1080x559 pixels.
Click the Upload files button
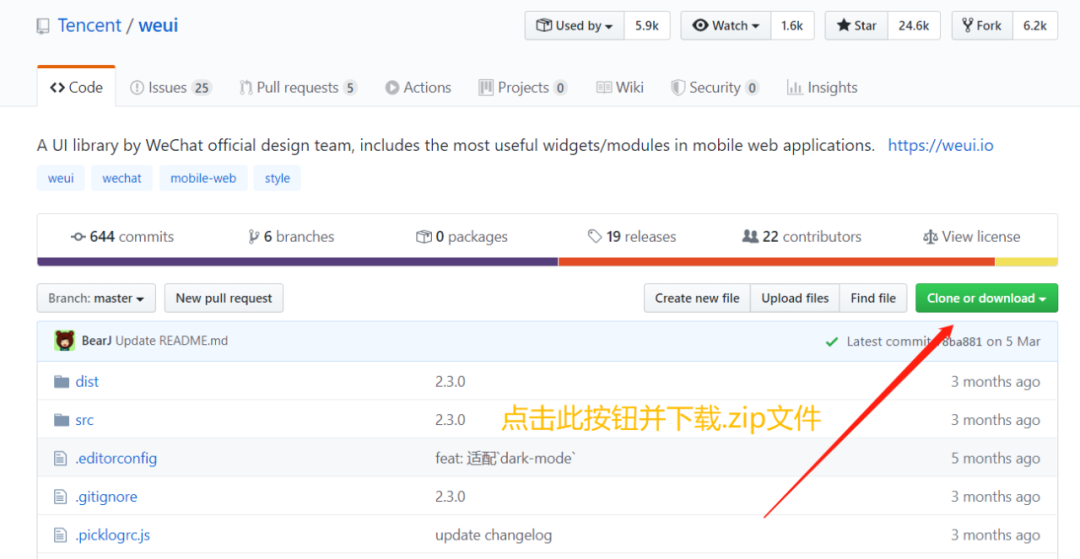(795, 298)
